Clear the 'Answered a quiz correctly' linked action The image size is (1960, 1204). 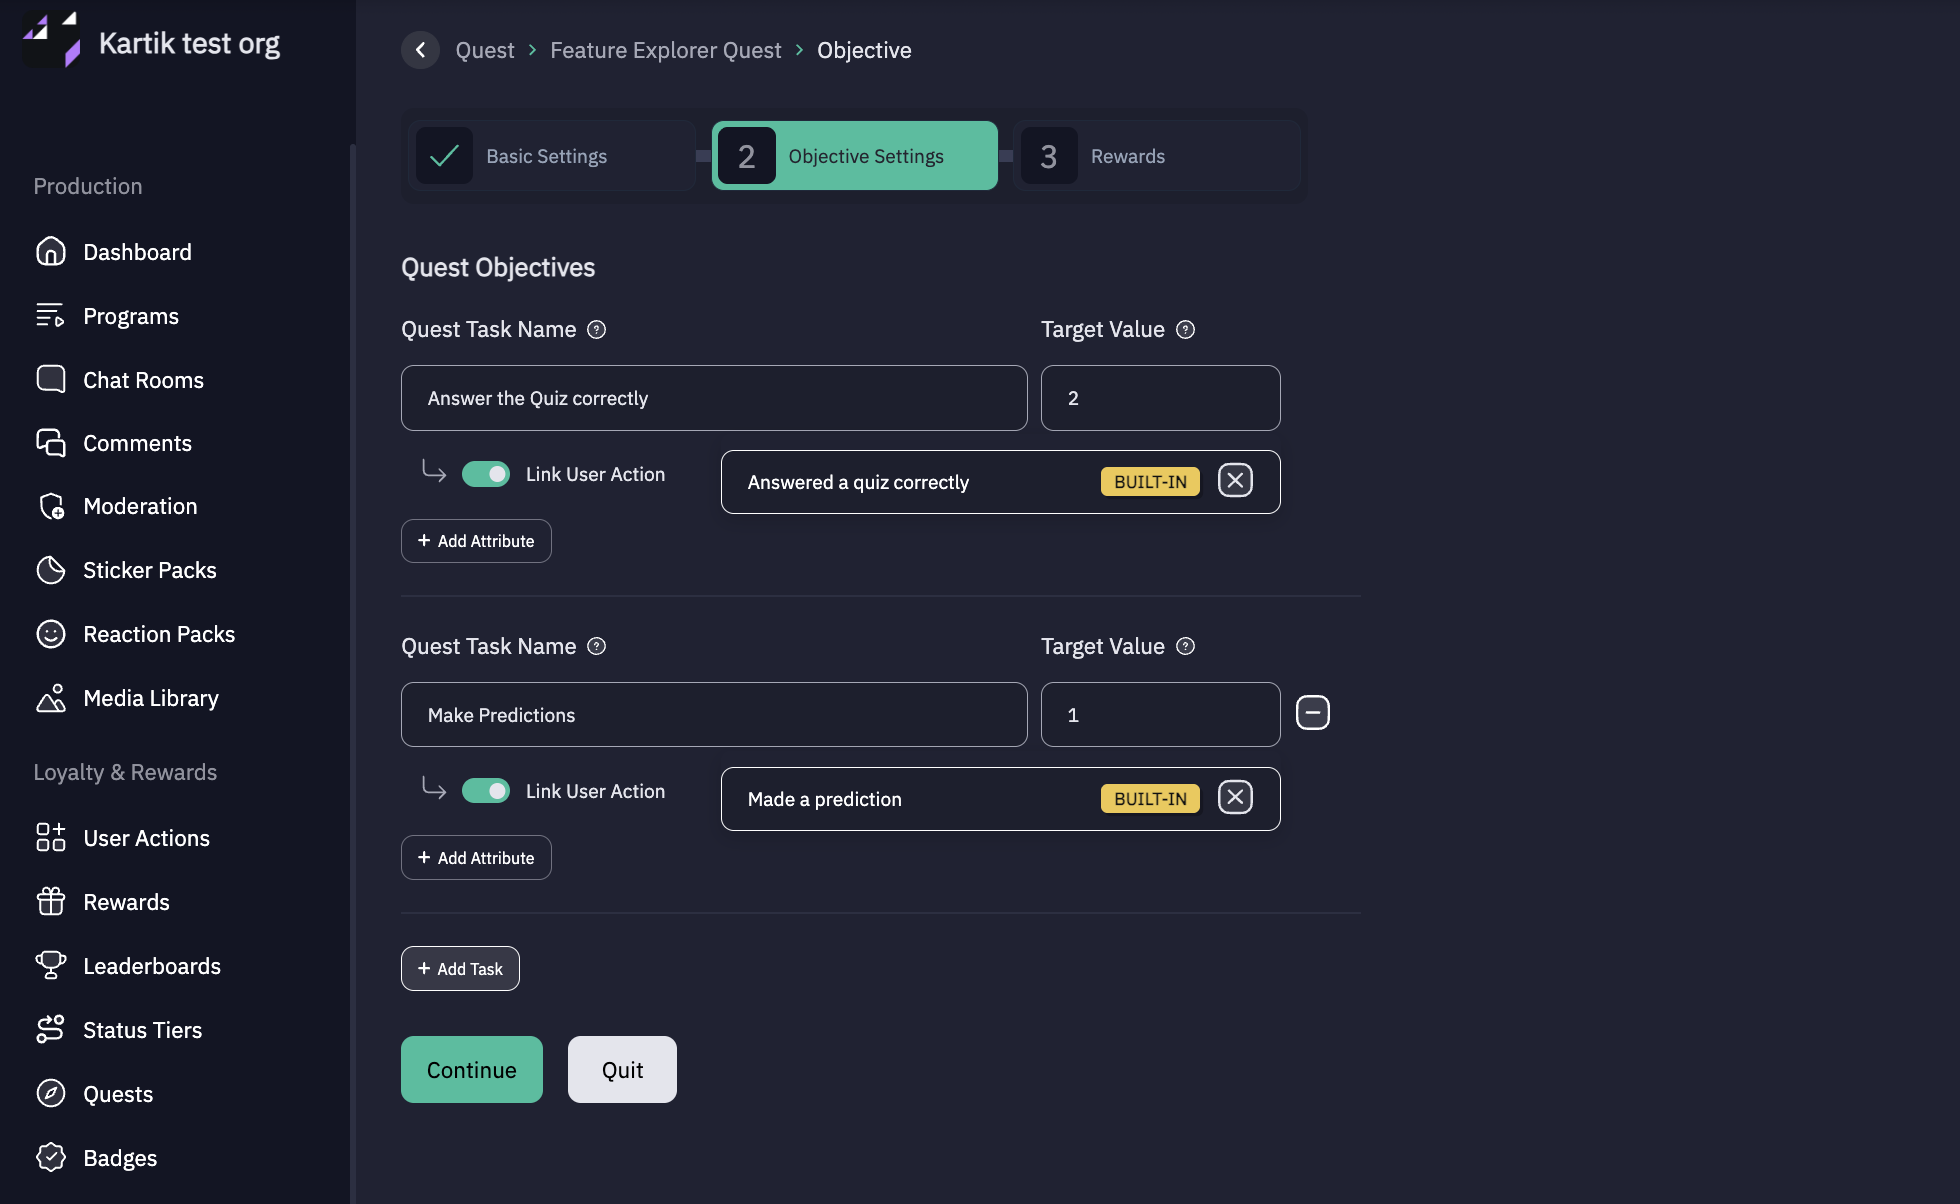point(1235,481)
